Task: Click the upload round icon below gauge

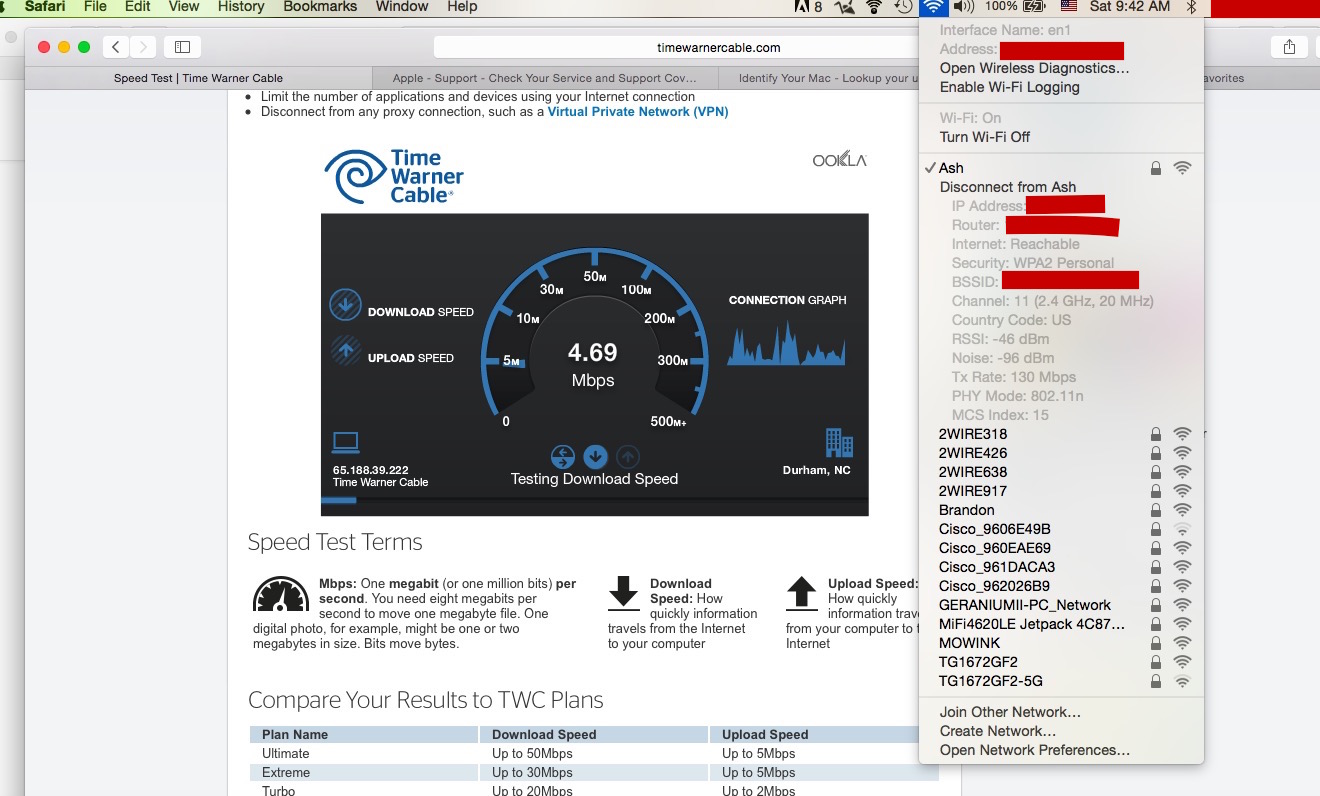Action: [x=627, y=457]
